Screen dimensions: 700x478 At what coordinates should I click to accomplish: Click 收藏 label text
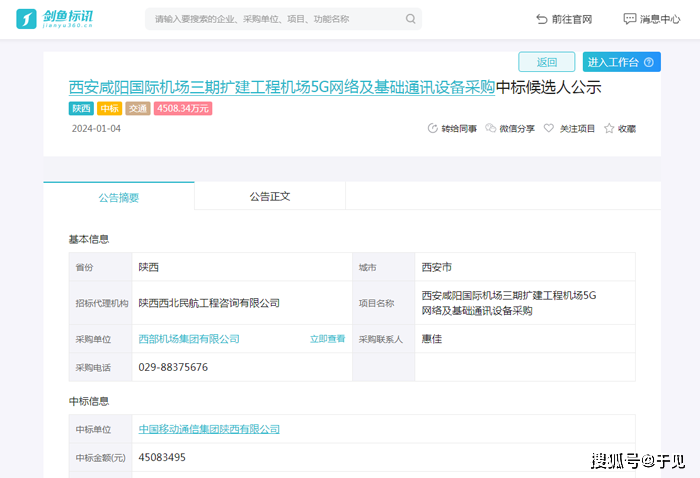[627, 129]
